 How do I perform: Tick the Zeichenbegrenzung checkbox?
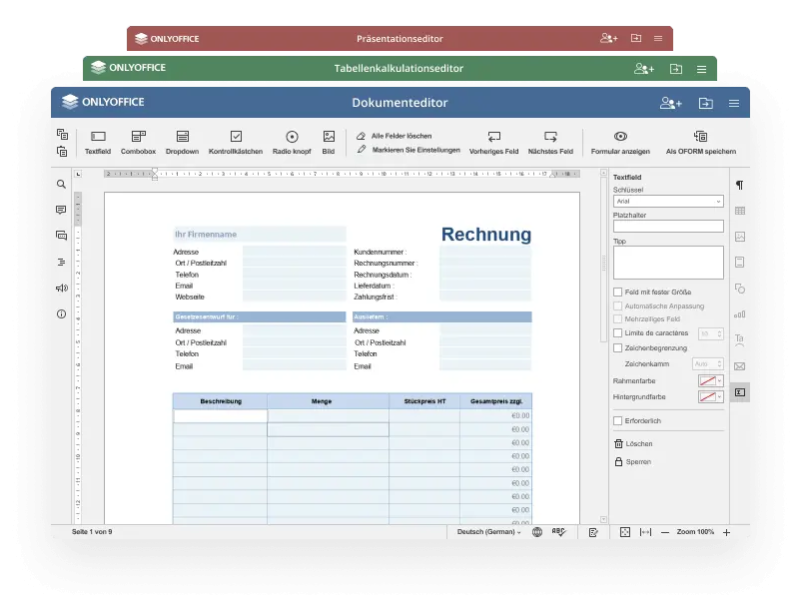[x=618, y=348]
